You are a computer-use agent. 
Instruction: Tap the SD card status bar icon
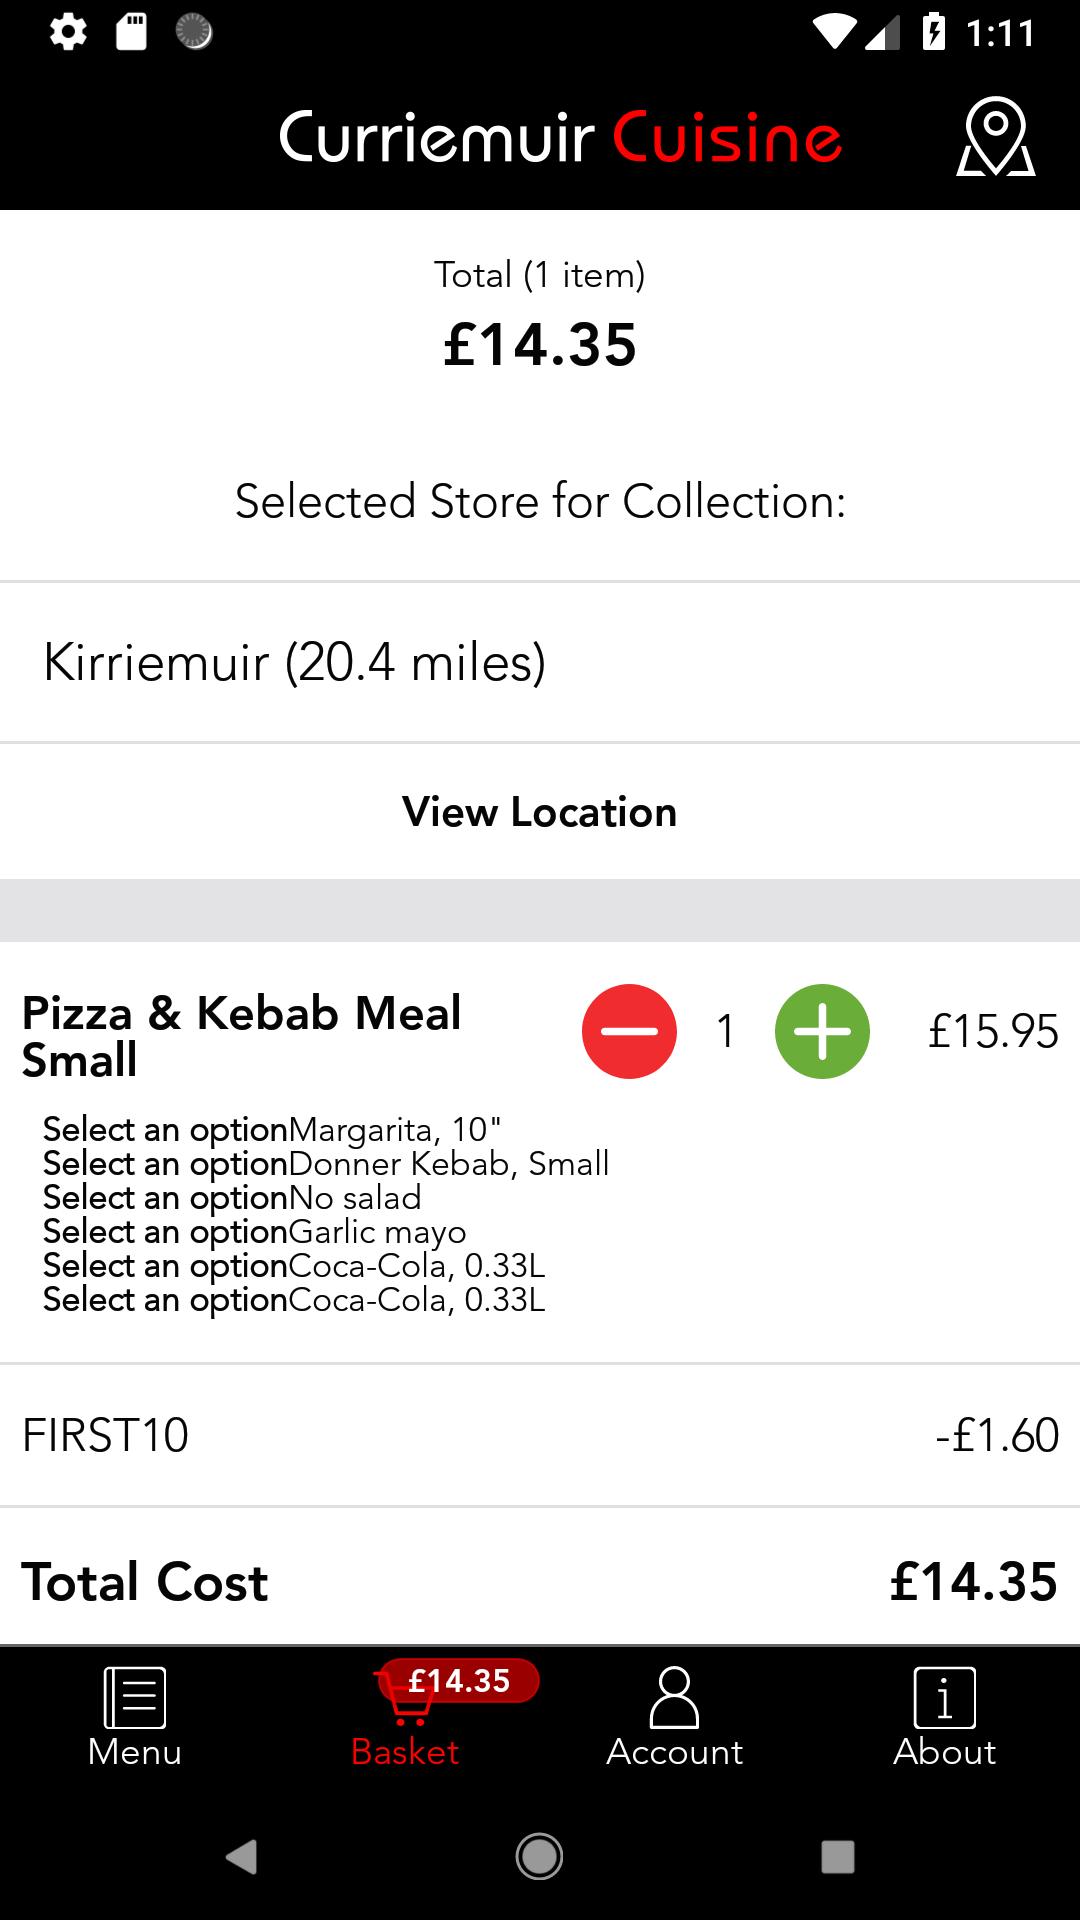click(x=131, y=33)
